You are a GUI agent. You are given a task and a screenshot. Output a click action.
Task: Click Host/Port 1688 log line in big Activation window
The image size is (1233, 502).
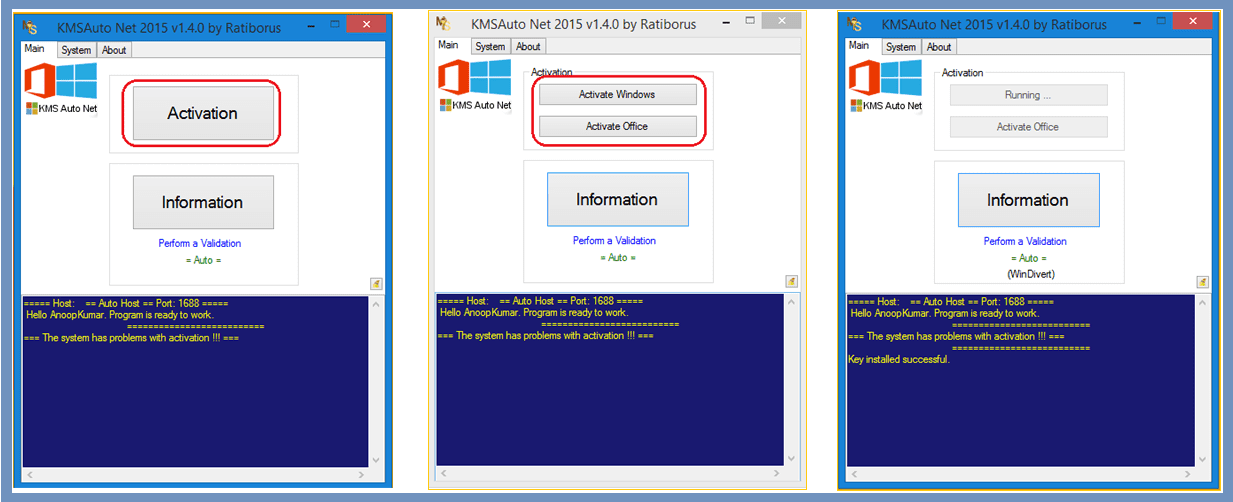126,303
